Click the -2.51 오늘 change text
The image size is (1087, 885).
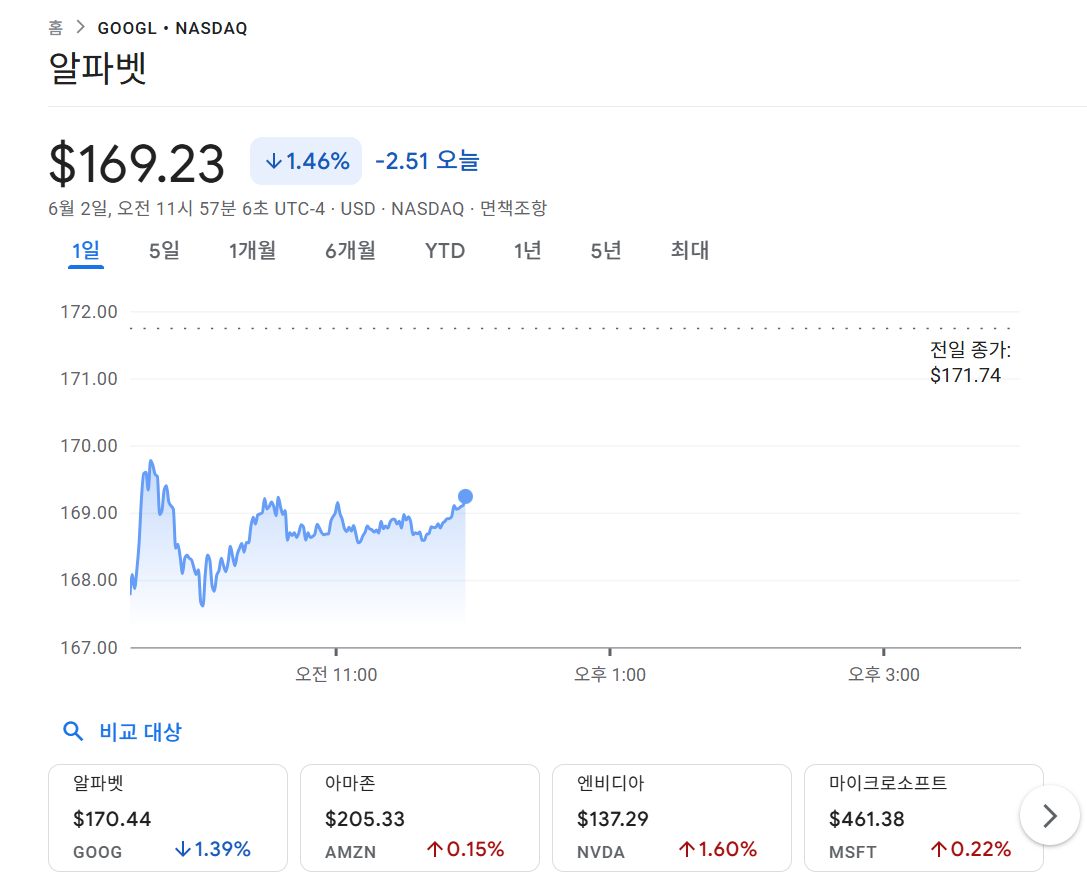(428, 161)
